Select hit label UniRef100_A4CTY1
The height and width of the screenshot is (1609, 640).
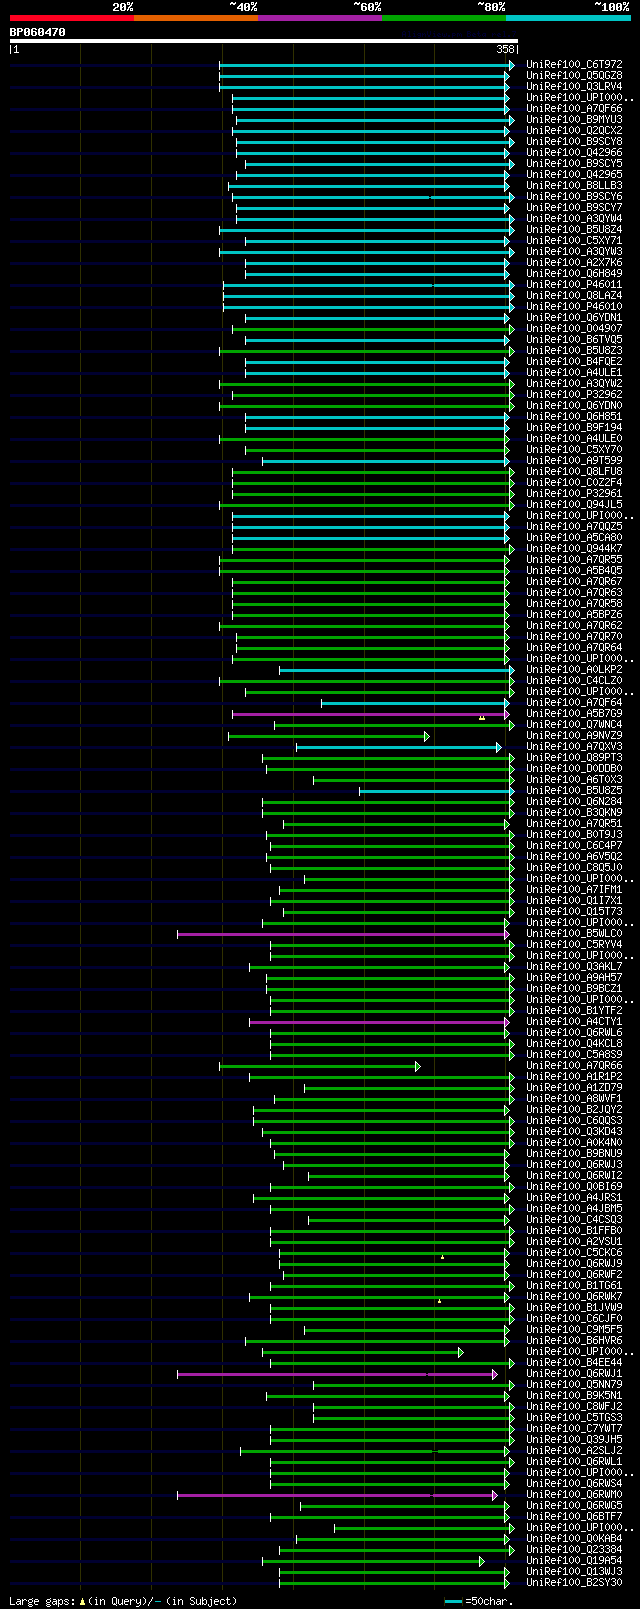coord(574,1021)
